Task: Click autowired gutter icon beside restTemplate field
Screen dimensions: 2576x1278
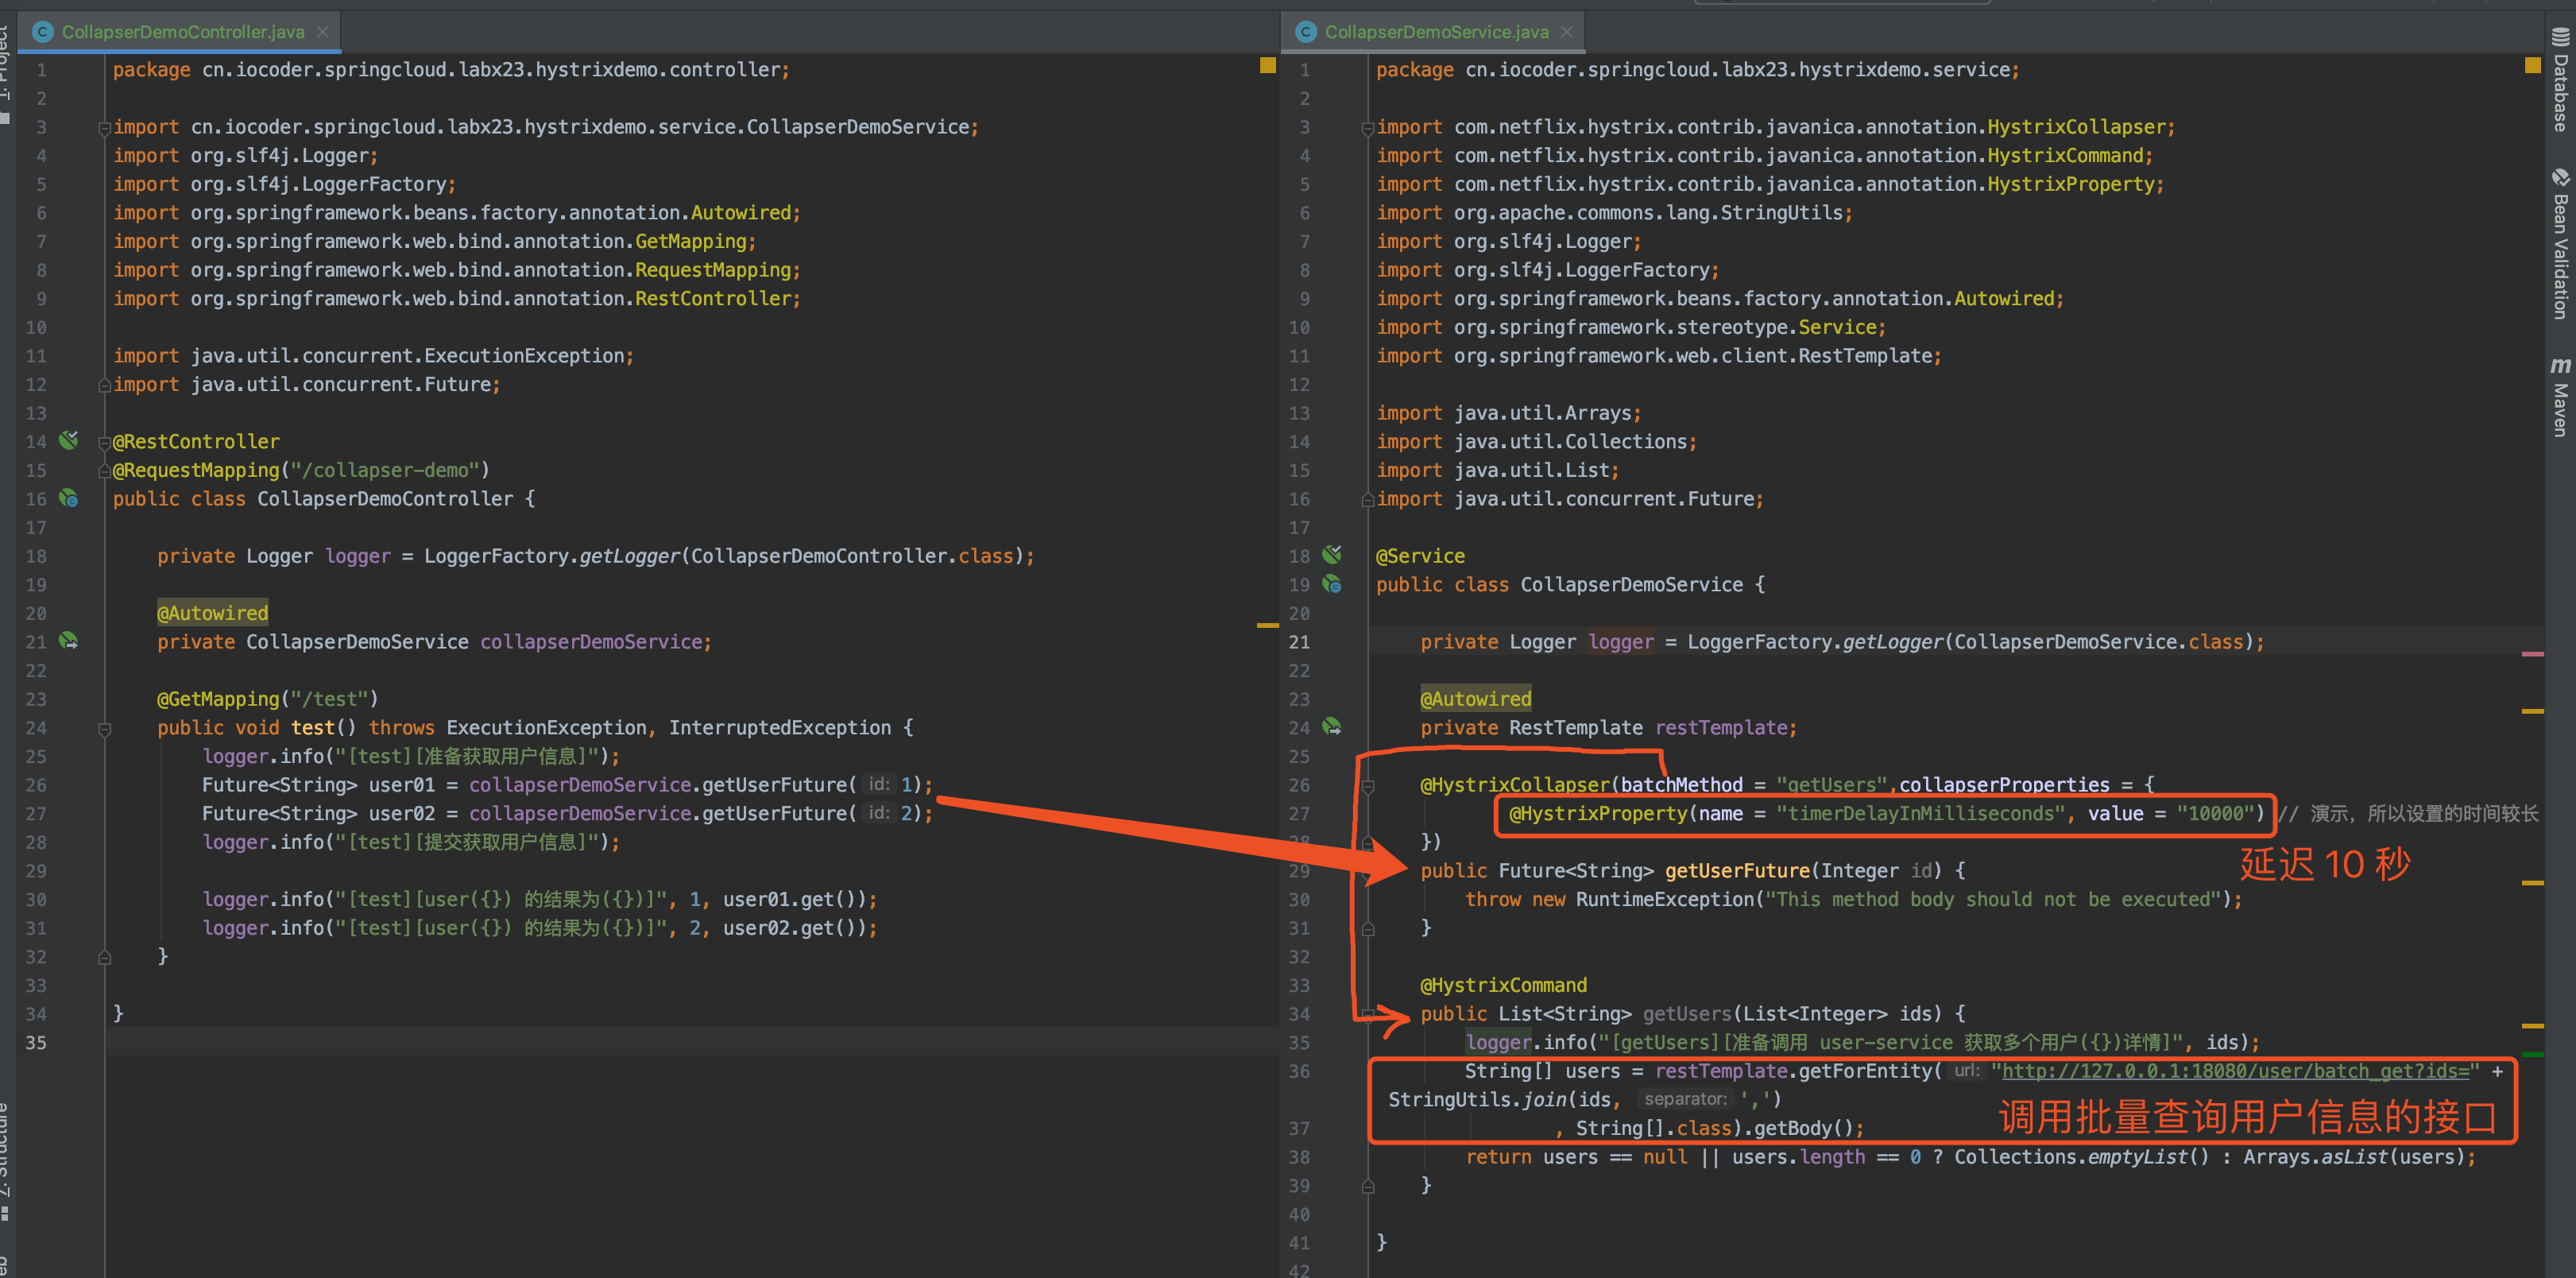Action: click(x=1331, y=727)
